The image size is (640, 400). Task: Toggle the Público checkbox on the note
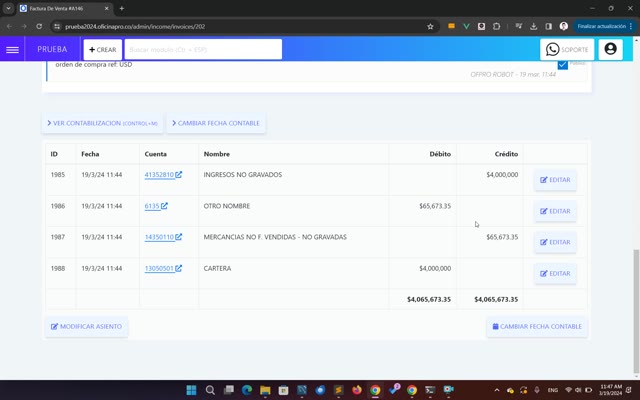562,64
